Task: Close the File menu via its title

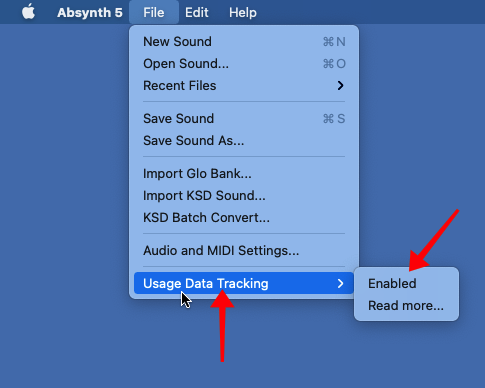Action: pos(154,12)
